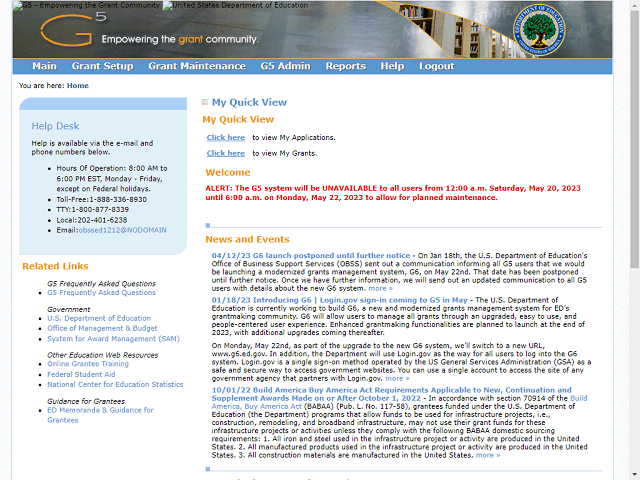The width and height of the screenshot is (640, 480).
Task: Click the Department of Education seal
Action: pyautogui.click(x=539, y=30)
